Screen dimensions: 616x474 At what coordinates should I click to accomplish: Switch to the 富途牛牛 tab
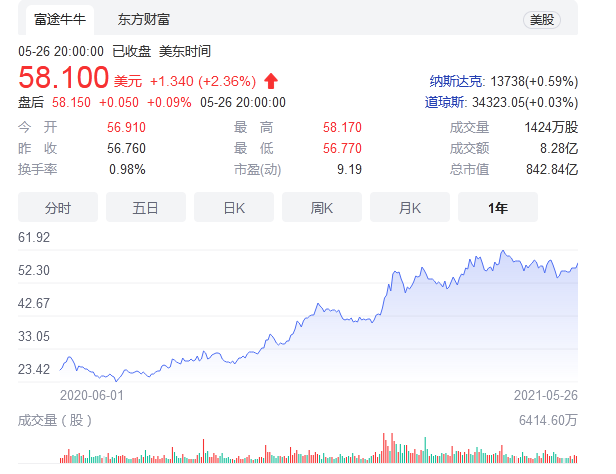(x=60, y=20)
